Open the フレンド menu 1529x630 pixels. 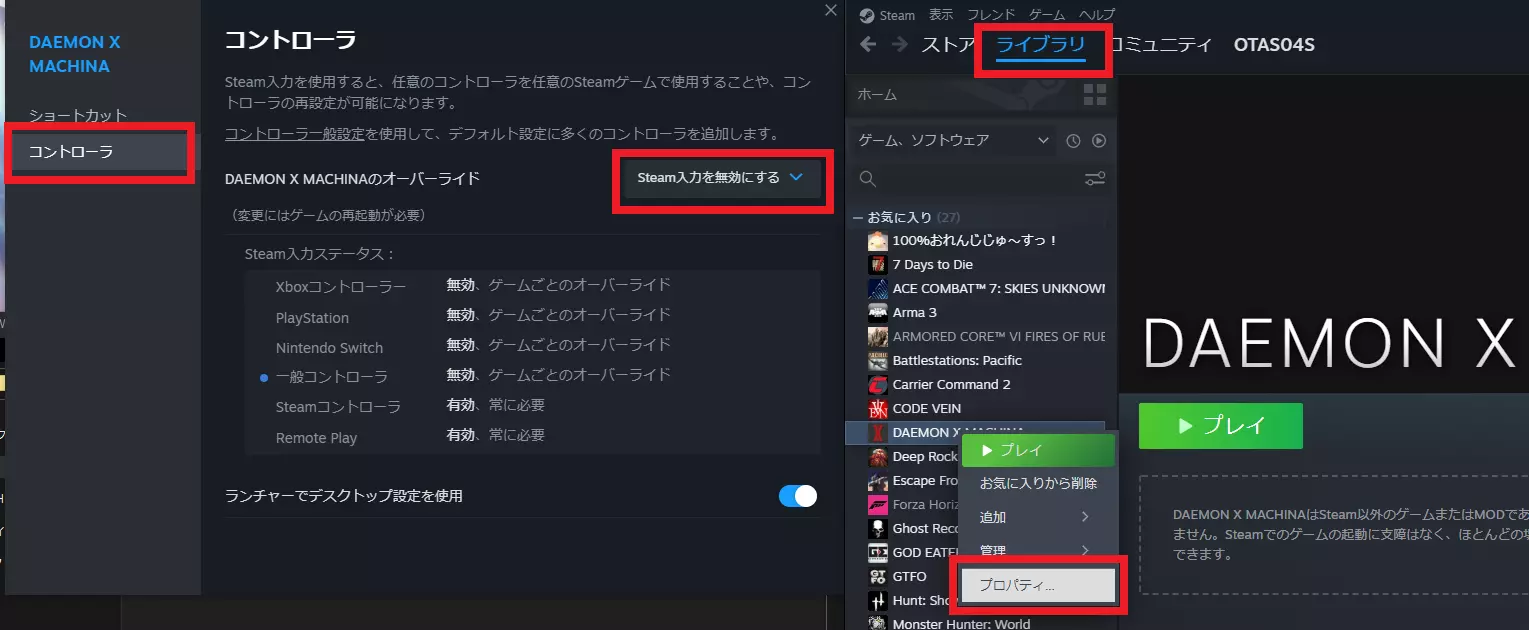[x=991, y=15]
